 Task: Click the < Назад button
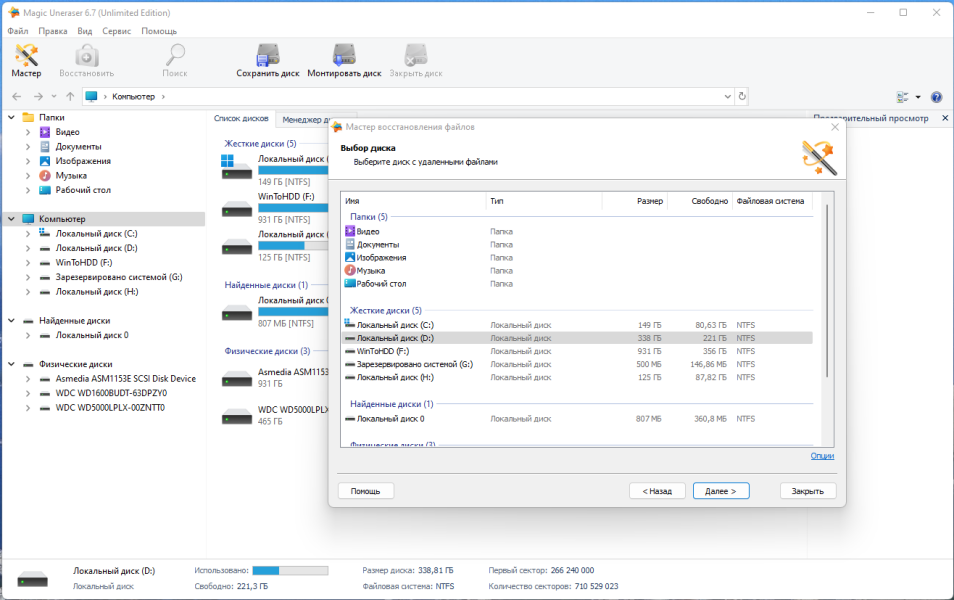tap(657, 491)
